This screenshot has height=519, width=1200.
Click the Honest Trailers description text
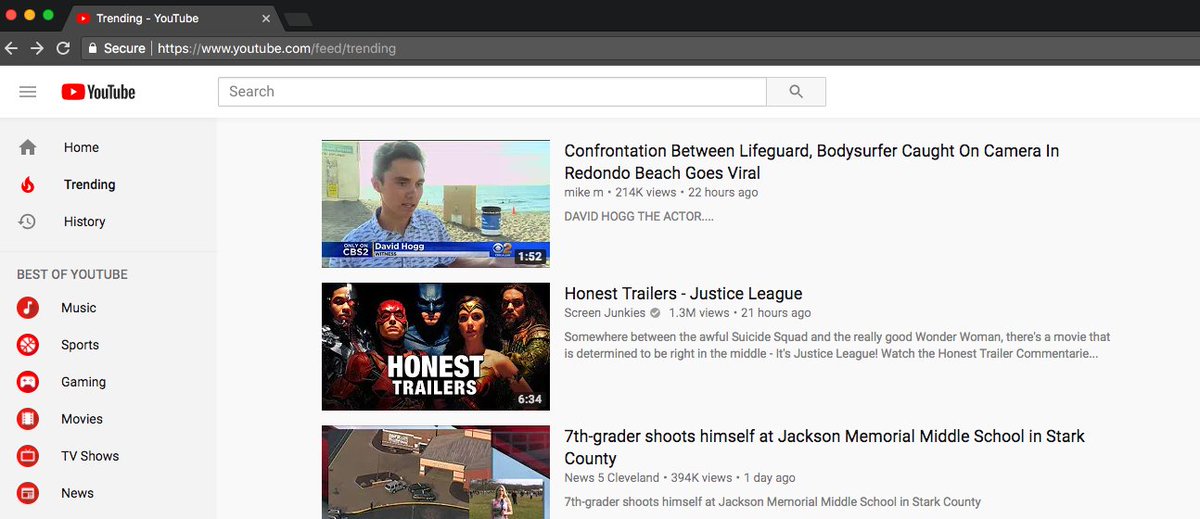point(837,345)
